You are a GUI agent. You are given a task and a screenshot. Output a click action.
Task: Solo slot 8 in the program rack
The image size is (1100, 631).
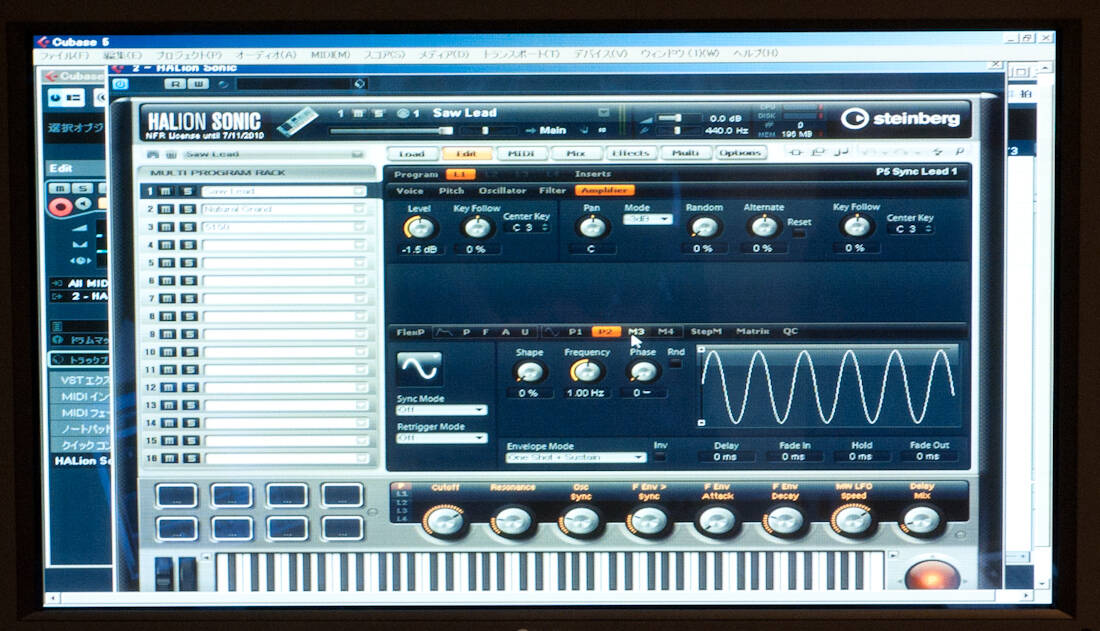pyautogui.click(x=189, y=316)
